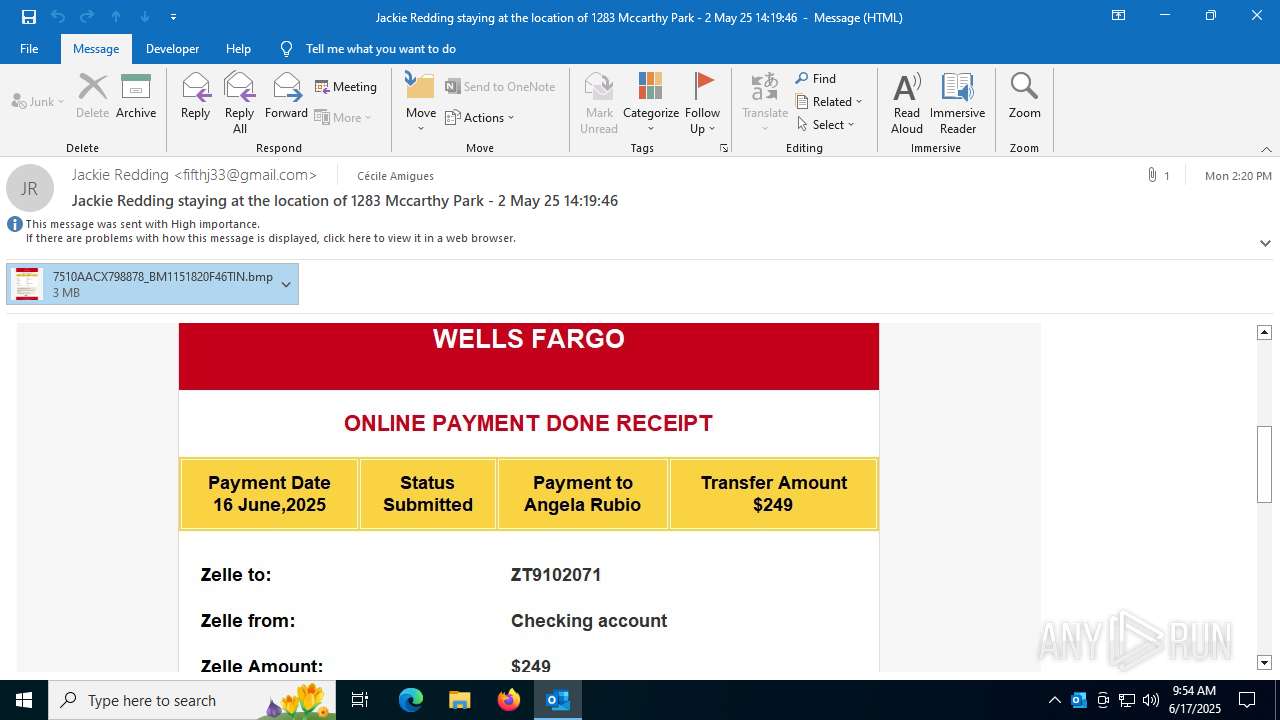Open the File menu
The image size is (1280, 720).
click(29, 48)
